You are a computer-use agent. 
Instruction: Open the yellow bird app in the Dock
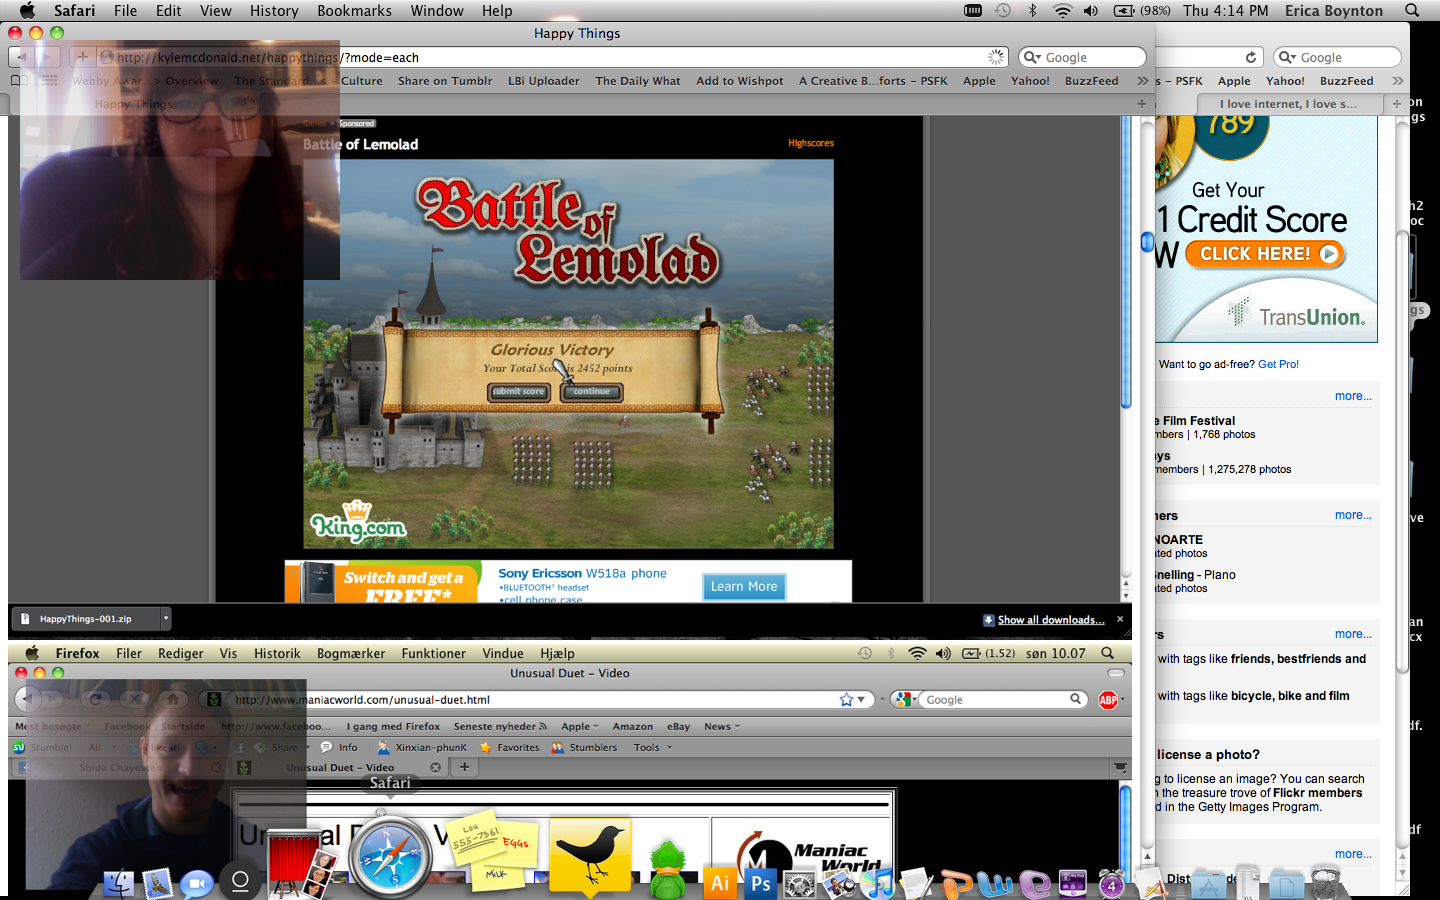[x=590, y=856]
